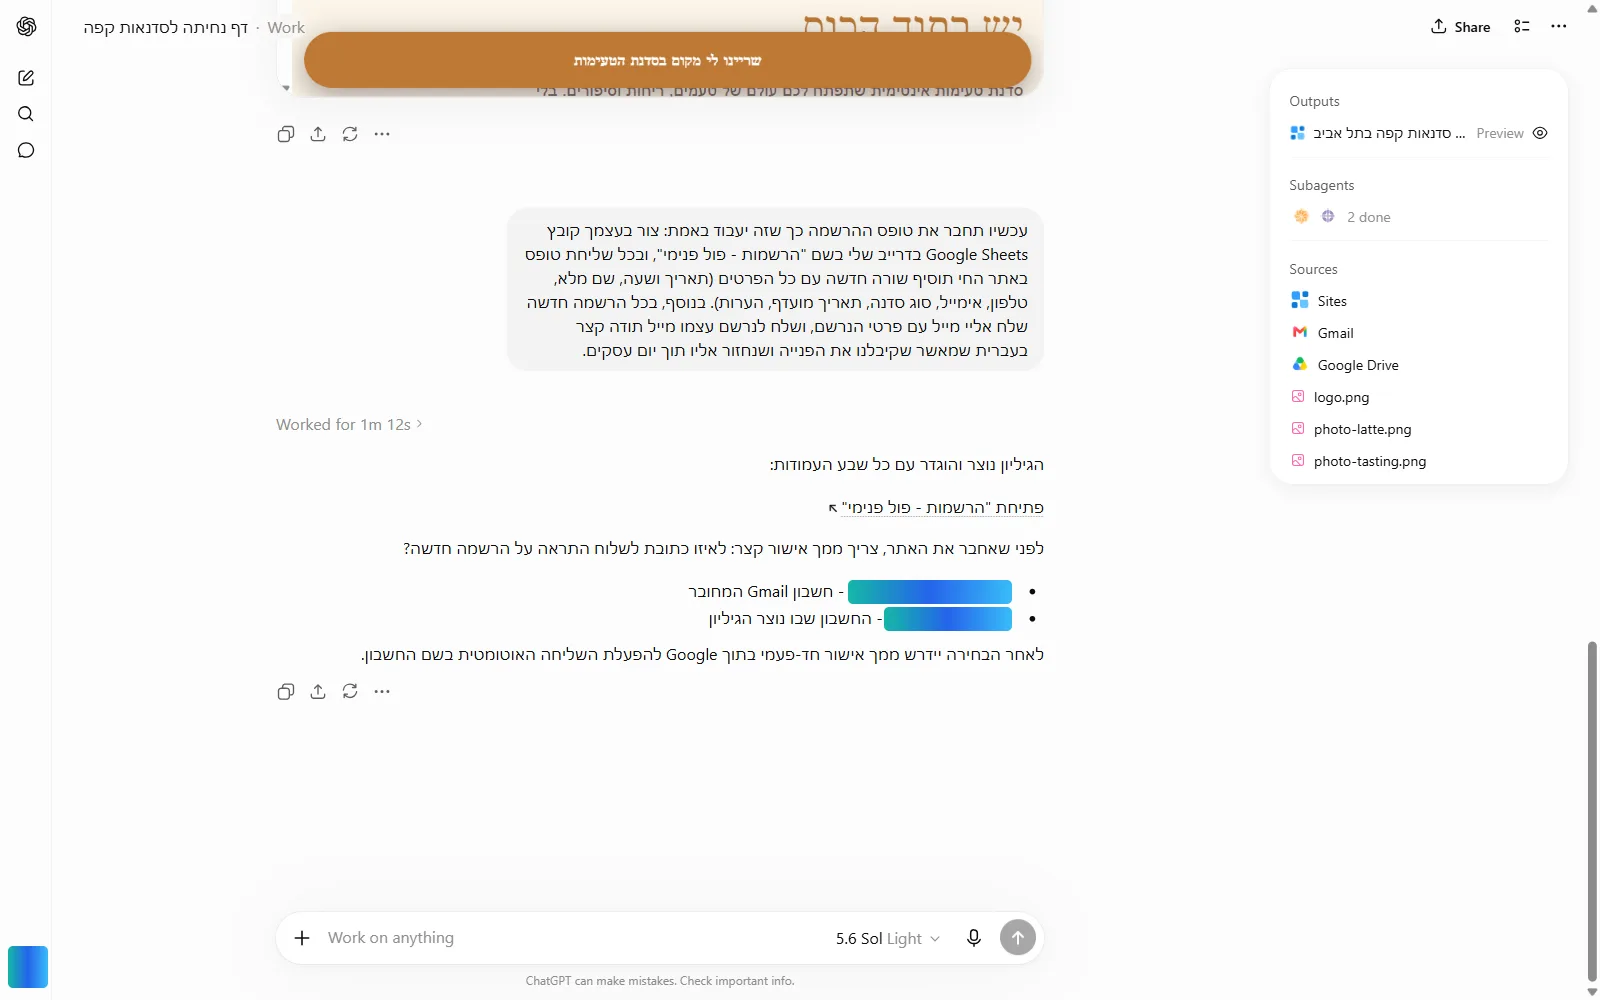Open the header three-dots more menu
The width and height of the screenshot is (1600, 1000).
[x=1559, y=27]
